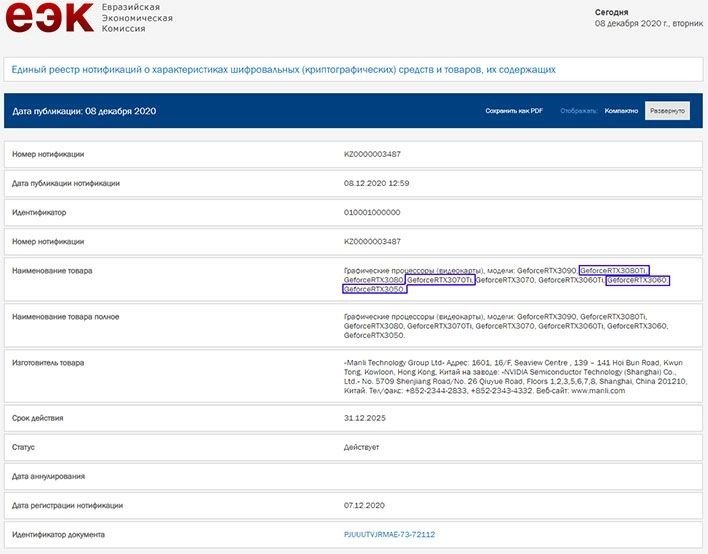Click the Идентификатор документа label
The height and width of the screenshot is (554, 708).
coord(58,535)
